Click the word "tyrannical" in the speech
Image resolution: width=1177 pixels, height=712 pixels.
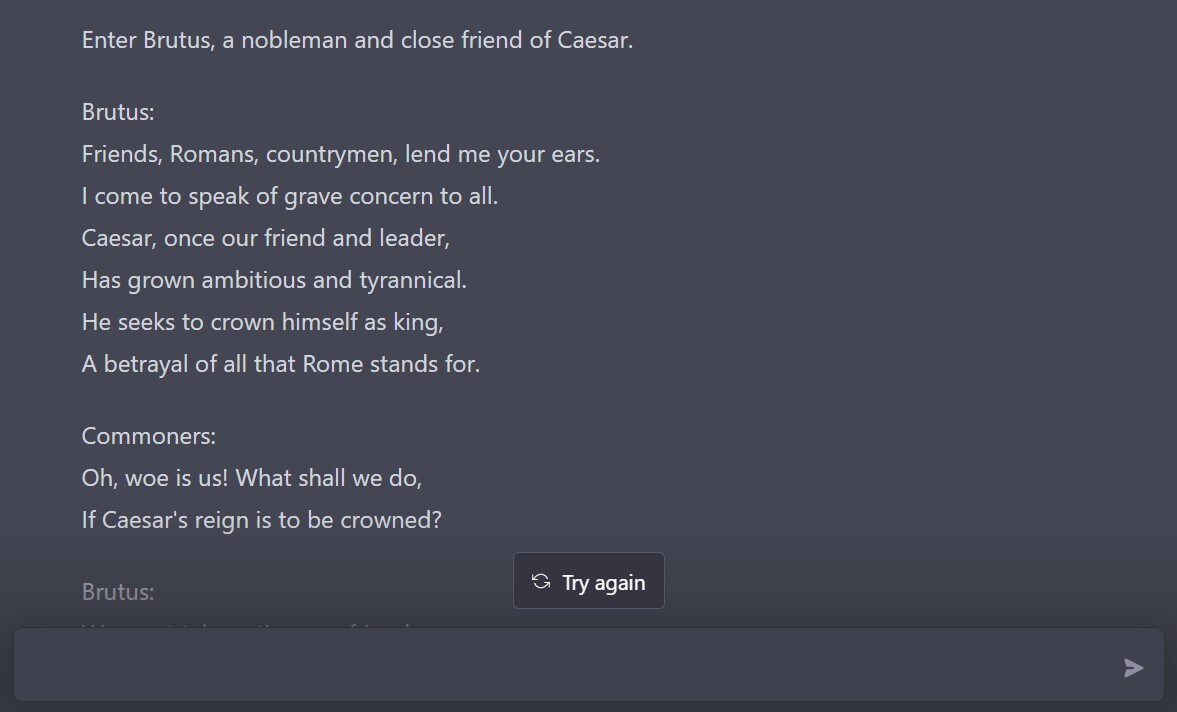click(412, 280)
